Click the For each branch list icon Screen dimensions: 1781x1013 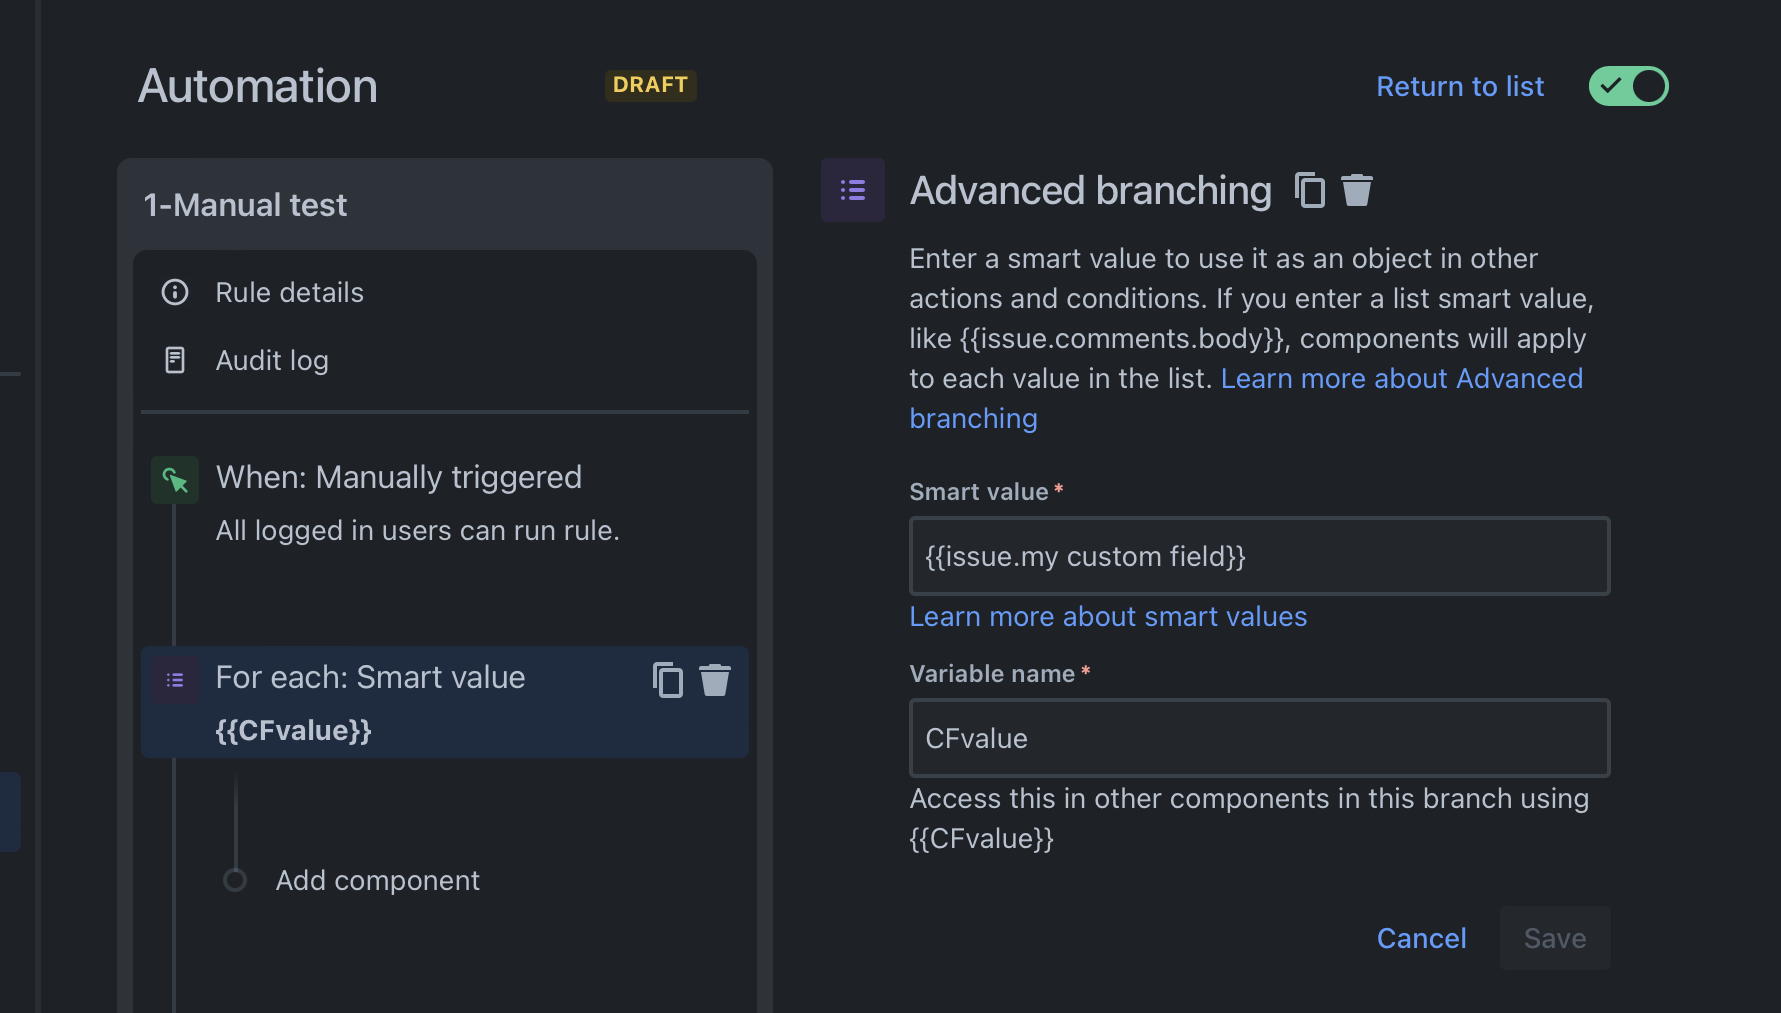tap(174, 678)
